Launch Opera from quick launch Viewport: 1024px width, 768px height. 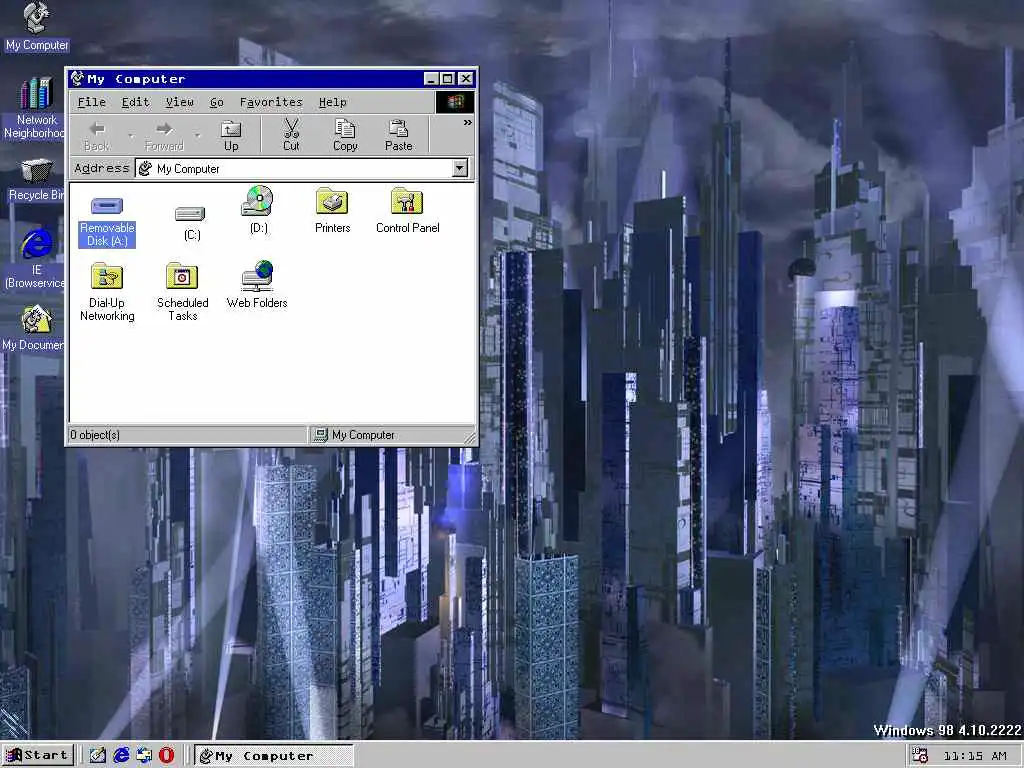[x=167, y=756]
